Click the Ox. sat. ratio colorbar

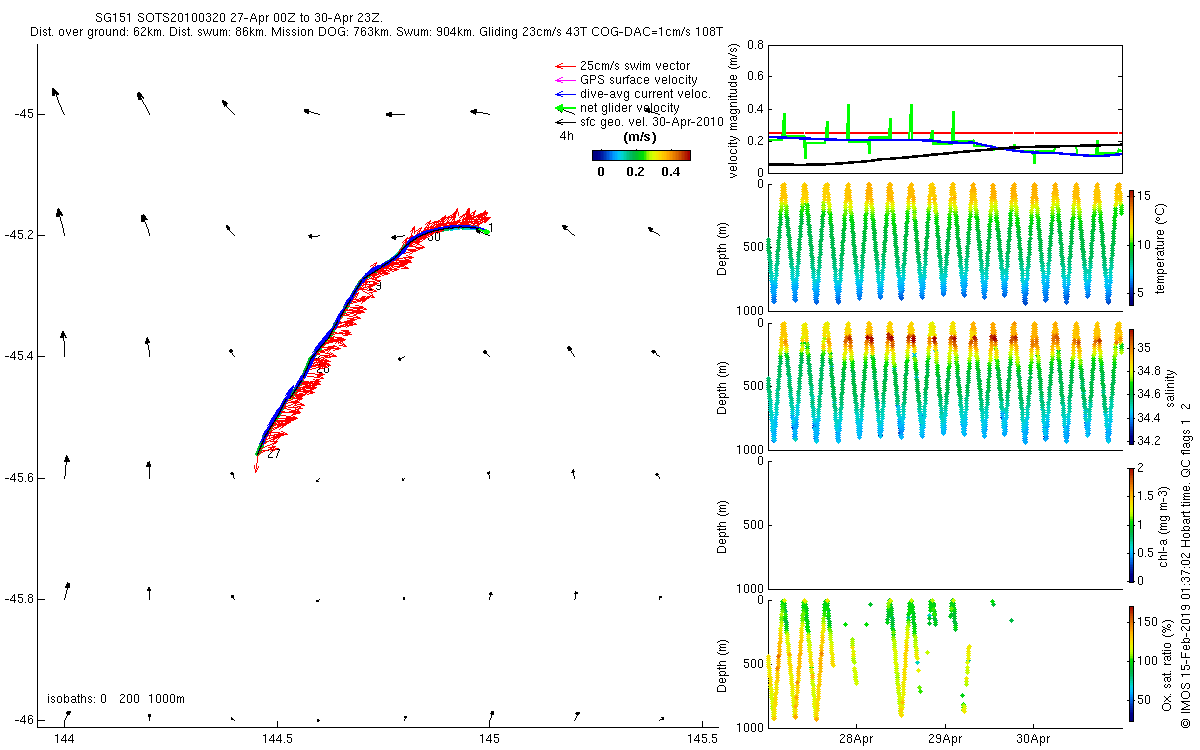pyautogui.click(x=1131, y=660)
